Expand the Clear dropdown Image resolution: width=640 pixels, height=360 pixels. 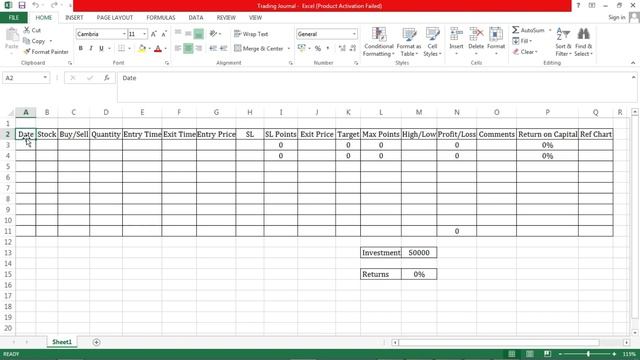536,52
